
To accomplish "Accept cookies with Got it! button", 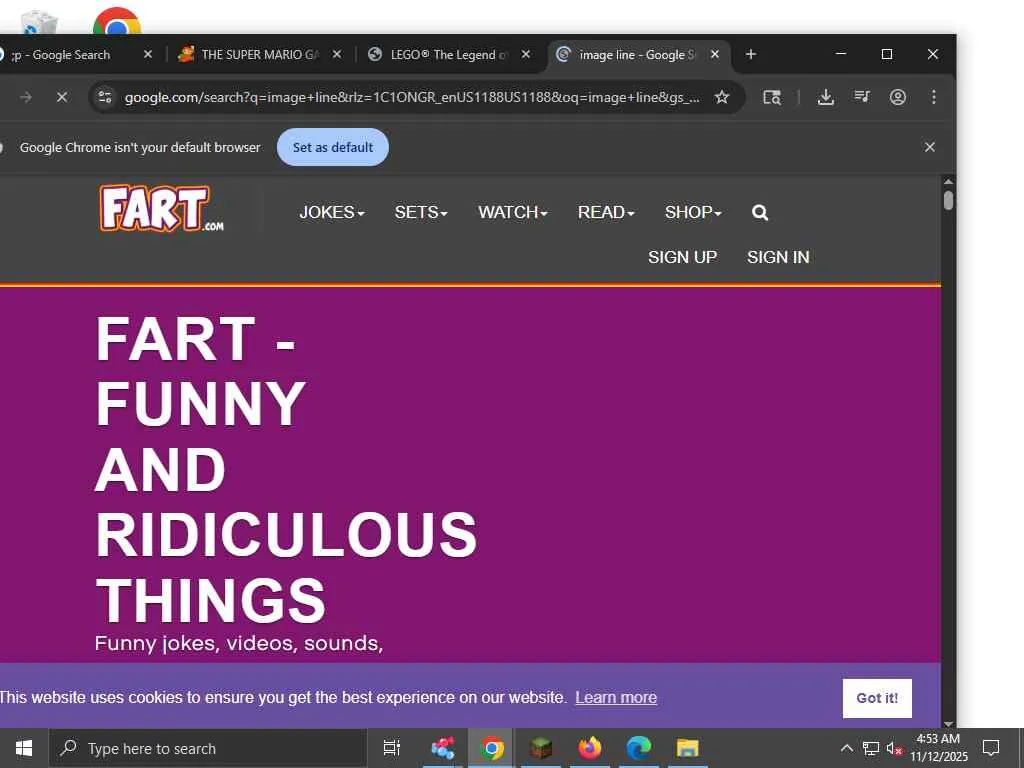I will [x=877, y=697].
